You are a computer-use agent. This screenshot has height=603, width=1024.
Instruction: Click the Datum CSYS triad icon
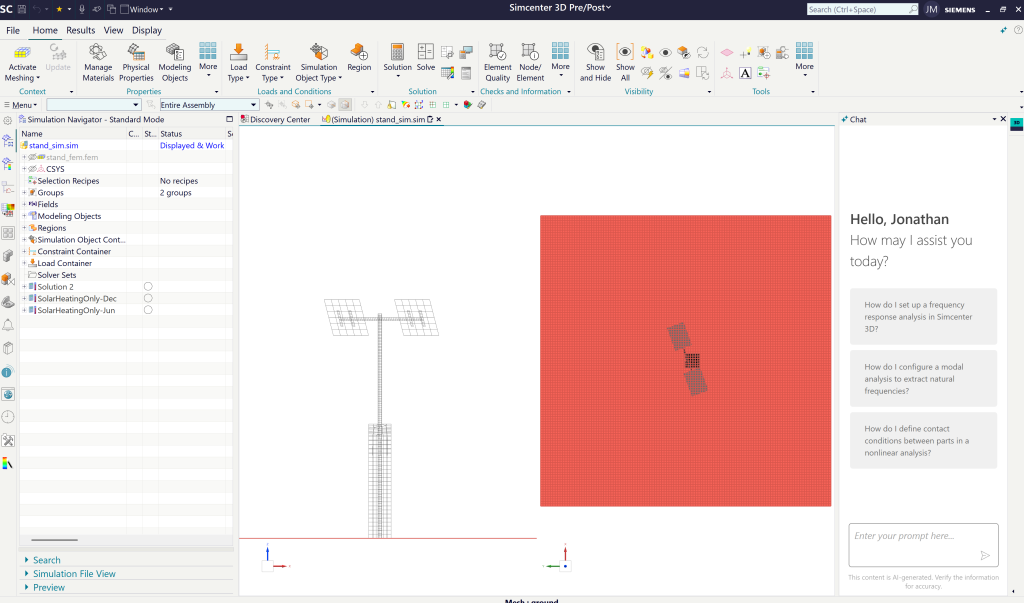coord(727,73)
